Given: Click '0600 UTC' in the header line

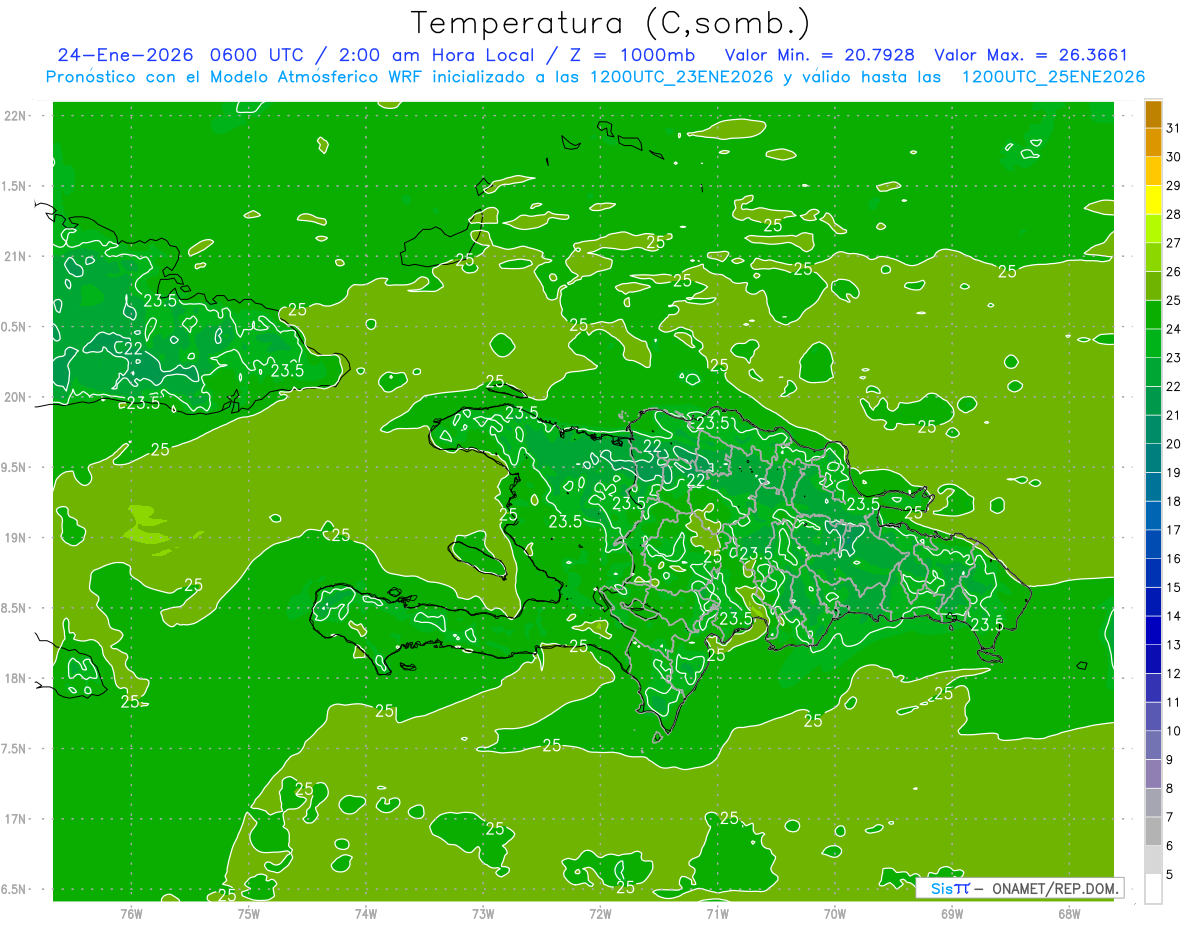Looking at the screenshot, I should pyautogui.click(x=258, y=55).
